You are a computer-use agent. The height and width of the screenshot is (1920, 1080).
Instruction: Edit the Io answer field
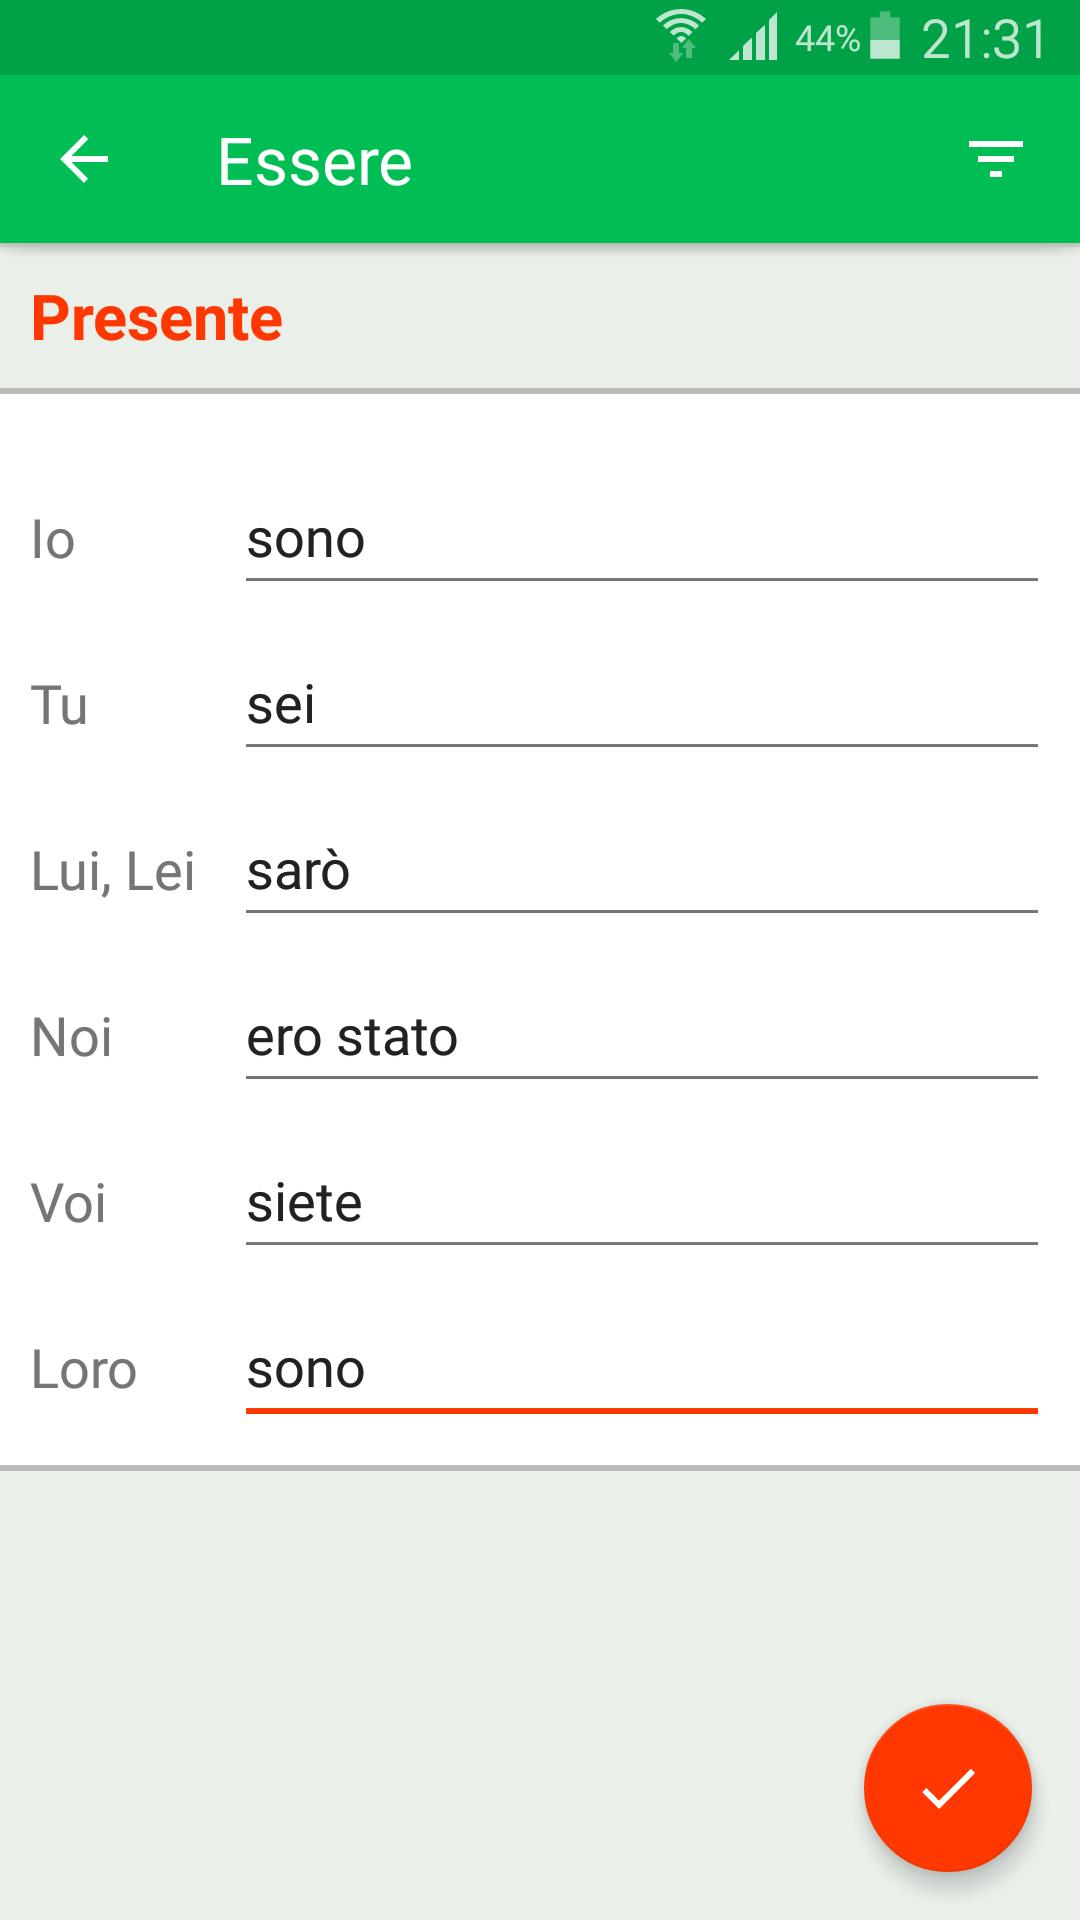point(642,541)
